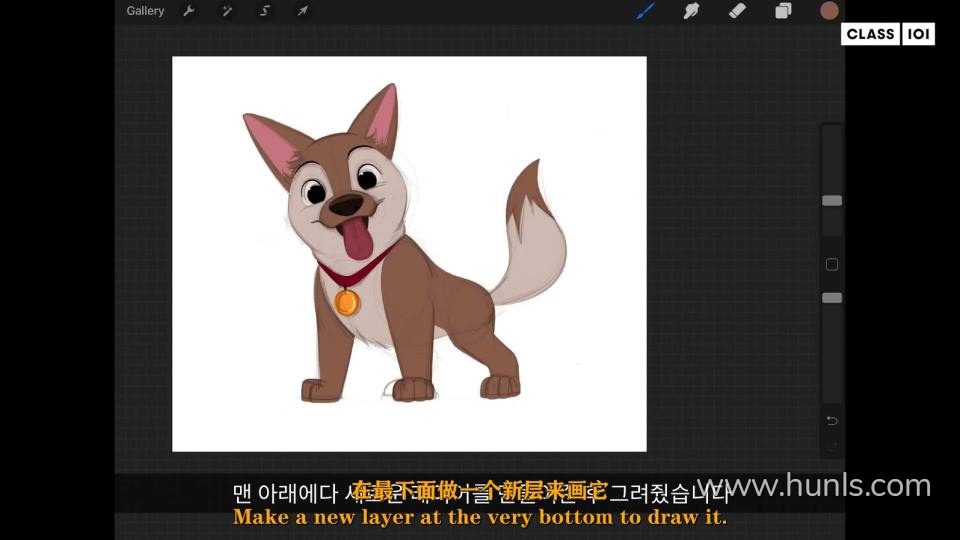The image size is (960, 540).
Task: Select the Eraser tool
Action: (737, 11)
